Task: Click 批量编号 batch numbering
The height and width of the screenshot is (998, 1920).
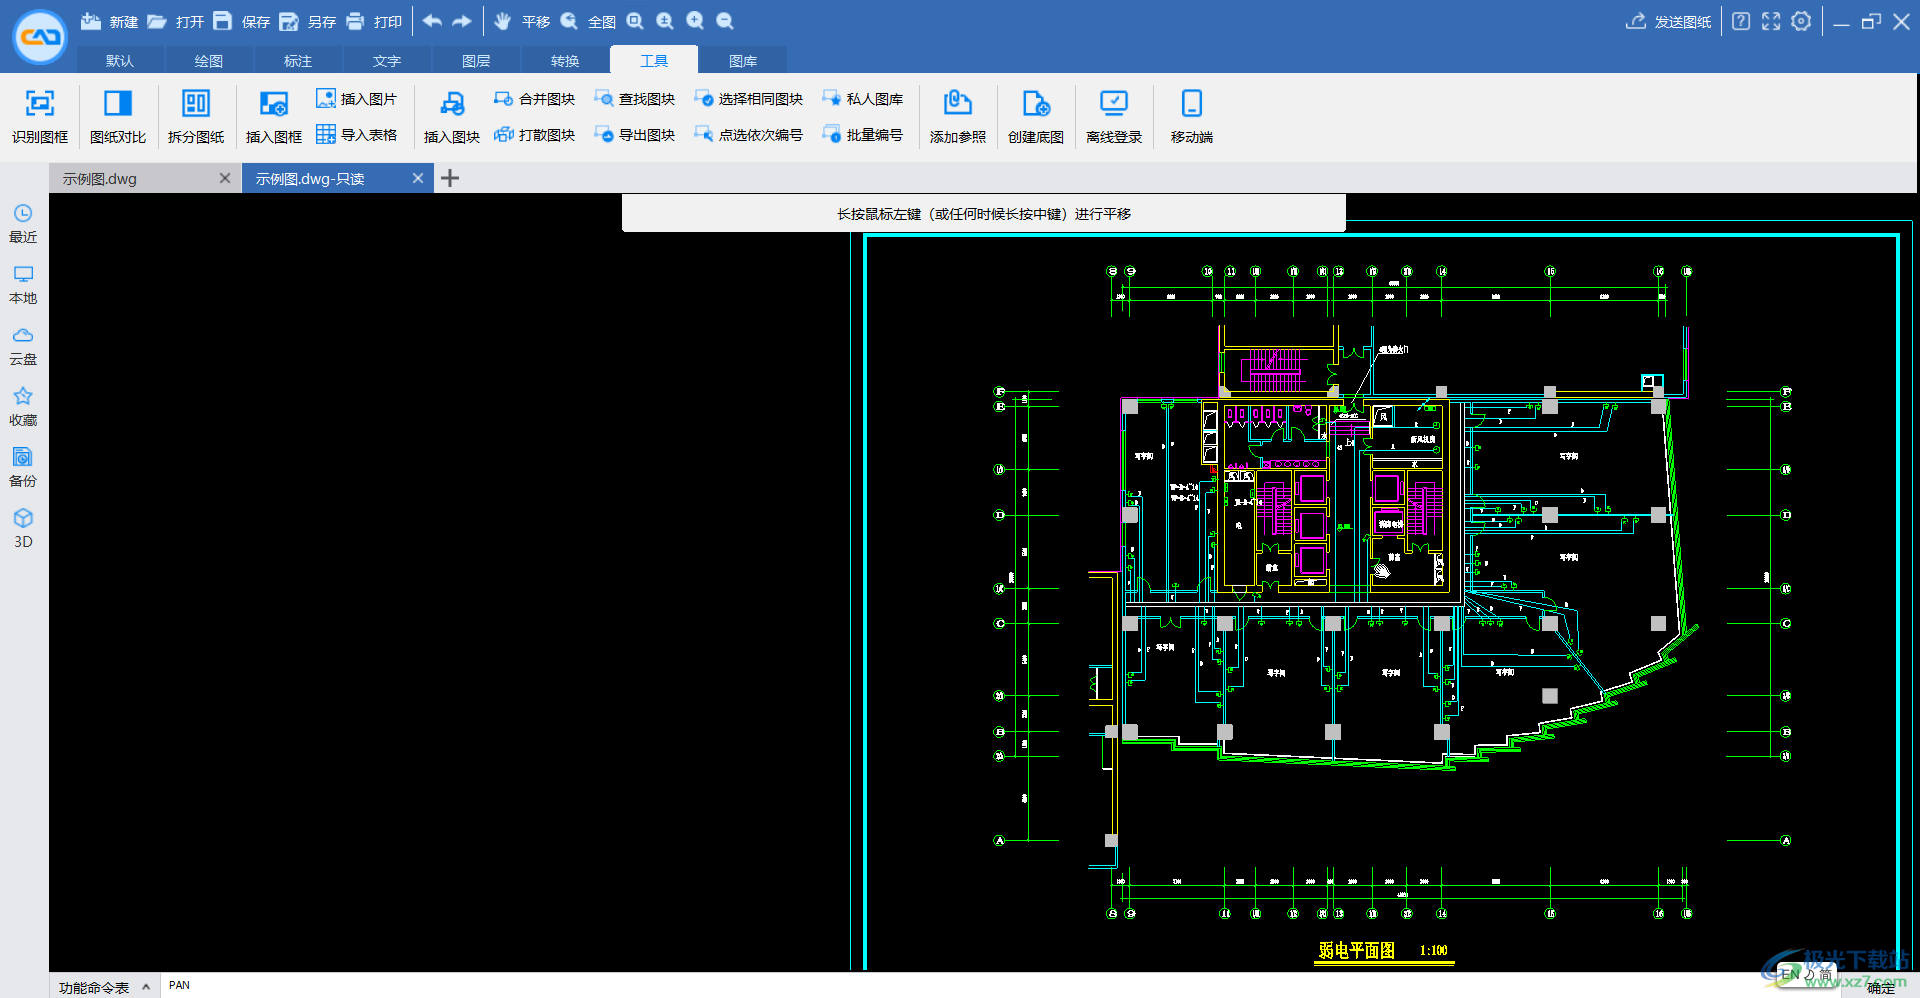Action: pos(862,134)
